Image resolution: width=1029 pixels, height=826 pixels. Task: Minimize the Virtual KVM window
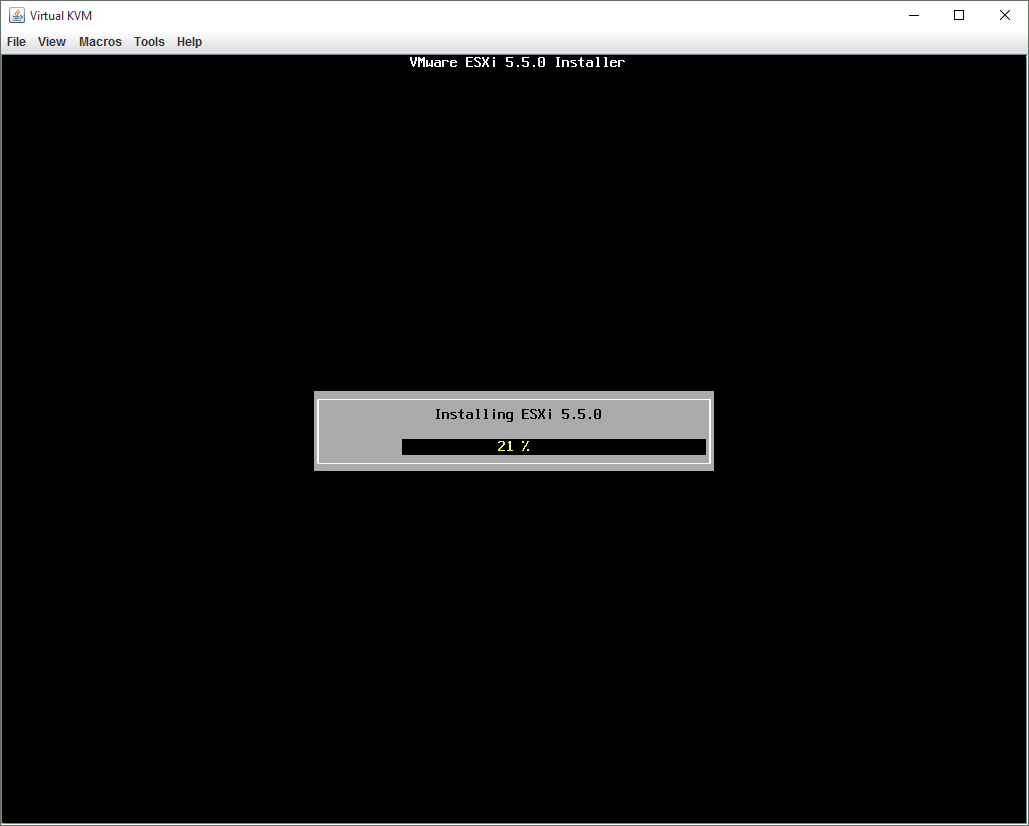pyautogui.click(x=914, y=15)
